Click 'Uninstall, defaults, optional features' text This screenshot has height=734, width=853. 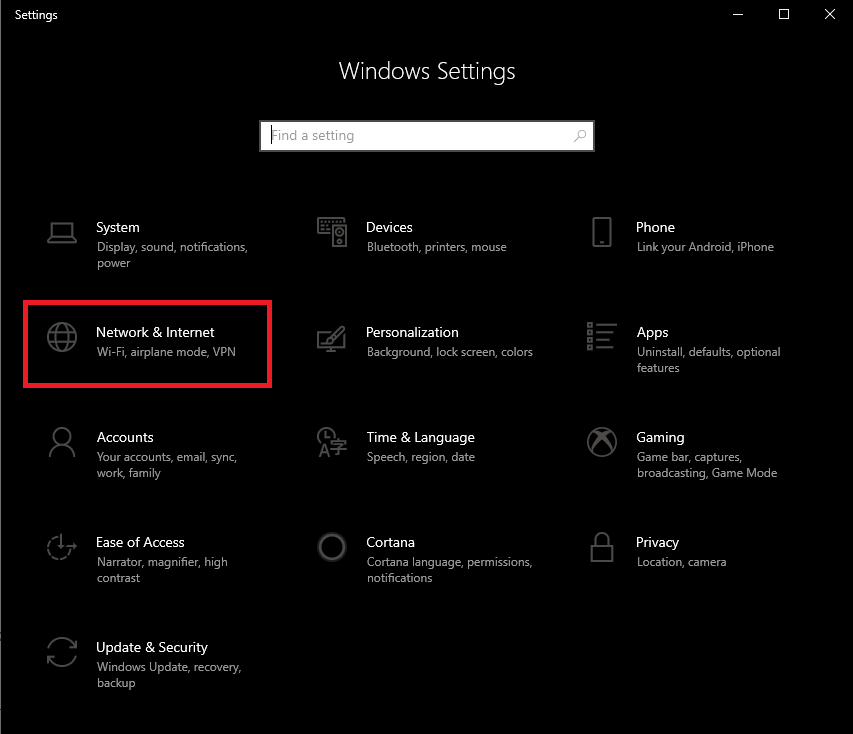(x=708, y=360)
